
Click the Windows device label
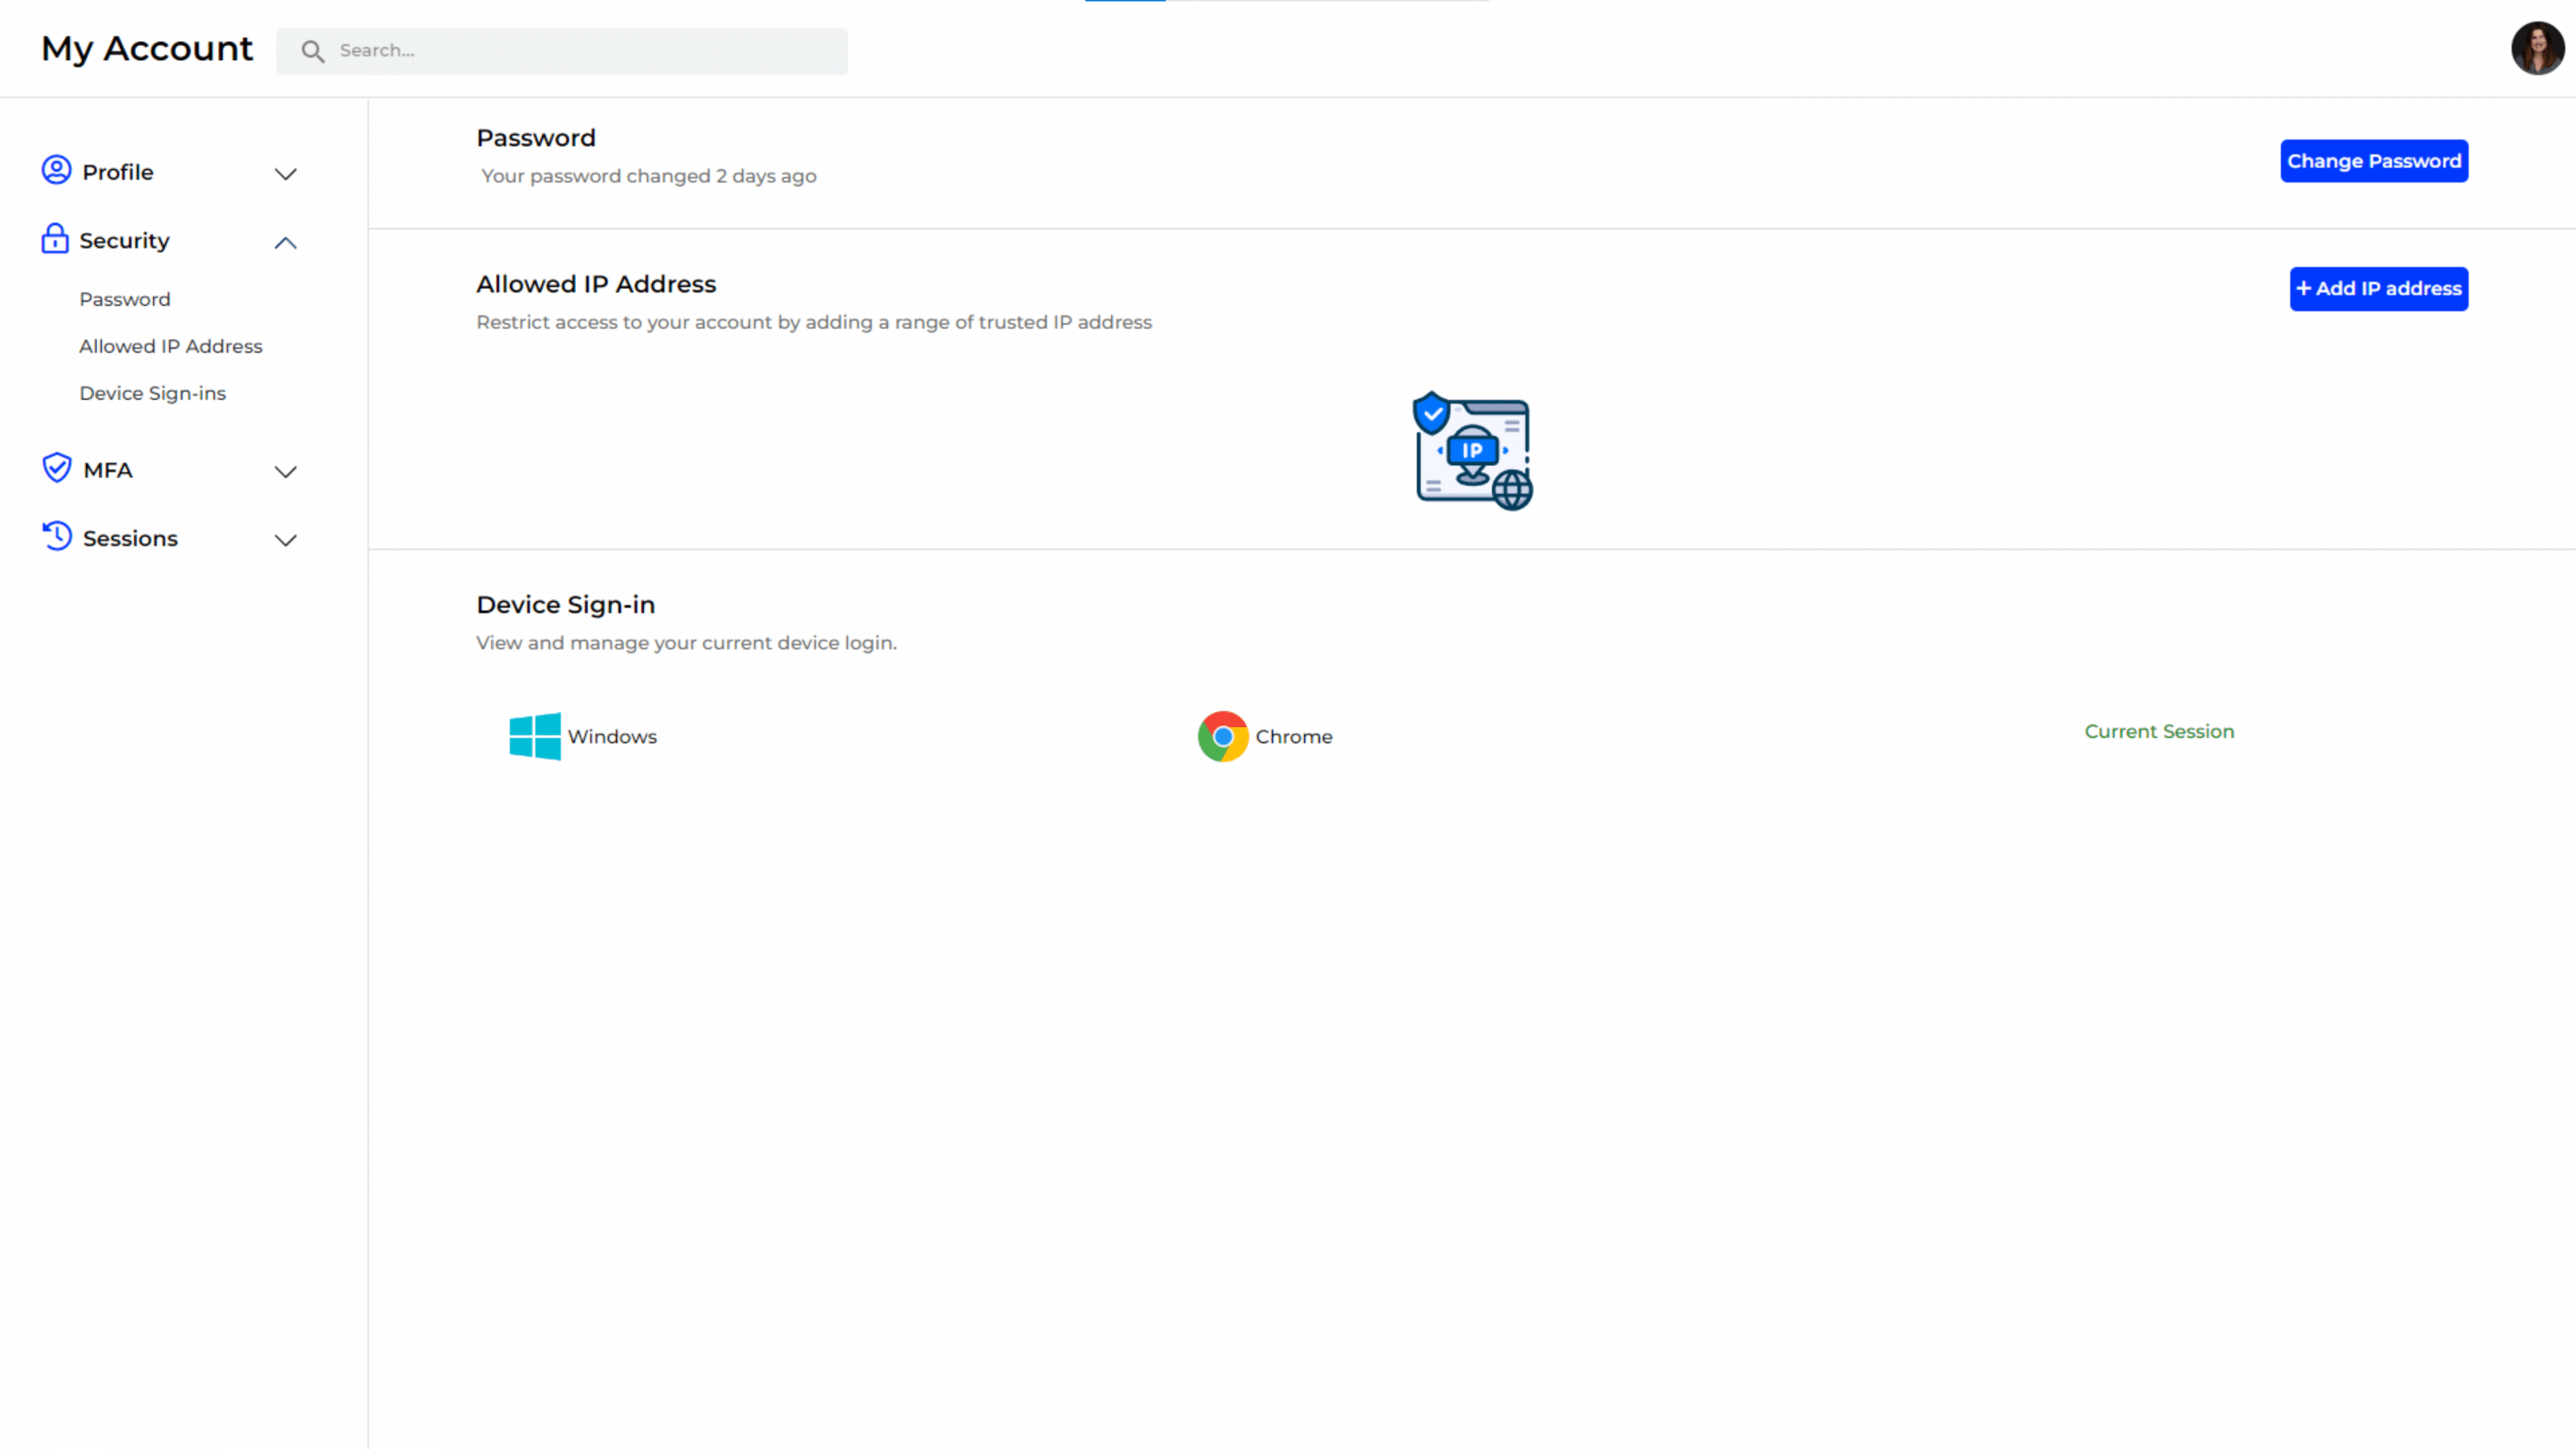click(x=612, y=736)
